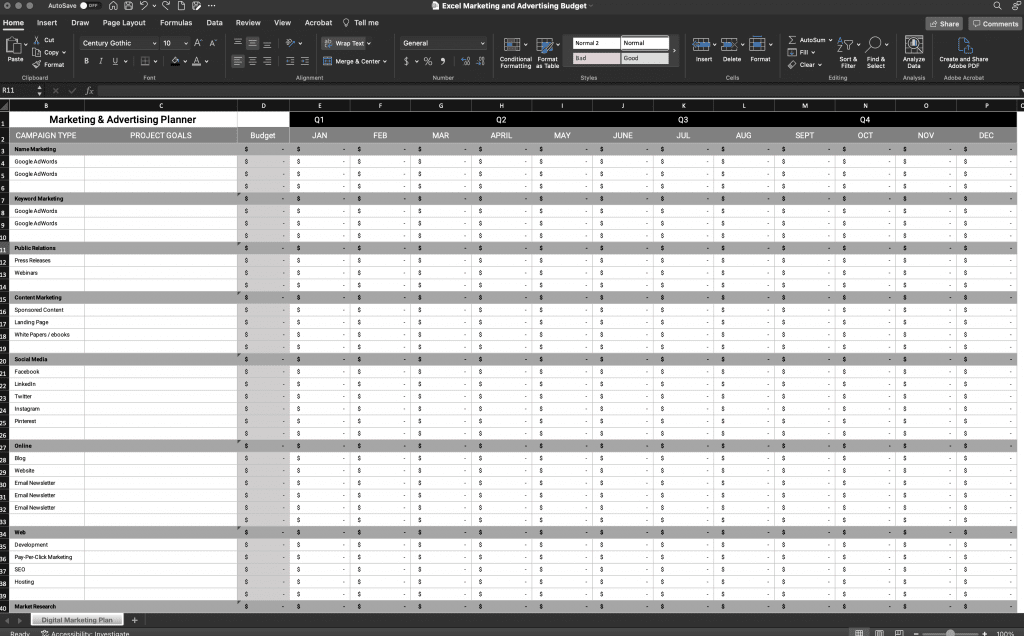Viewport: 1024px width, 636px height.
Task: Click the Undo arrow icon
Action: click(144, 5)
